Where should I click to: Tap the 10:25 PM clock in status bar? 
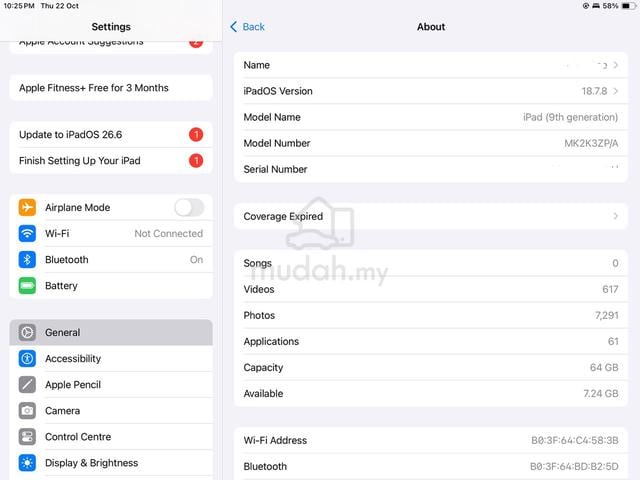point(19,6)
